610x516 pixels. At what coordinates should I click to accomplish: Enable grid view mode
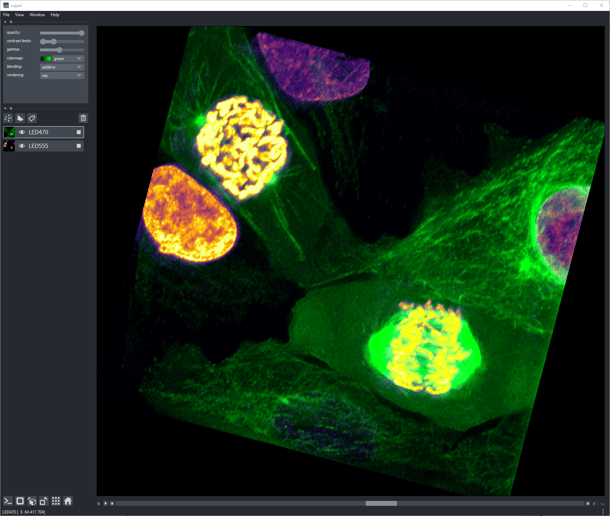point(56,501)
